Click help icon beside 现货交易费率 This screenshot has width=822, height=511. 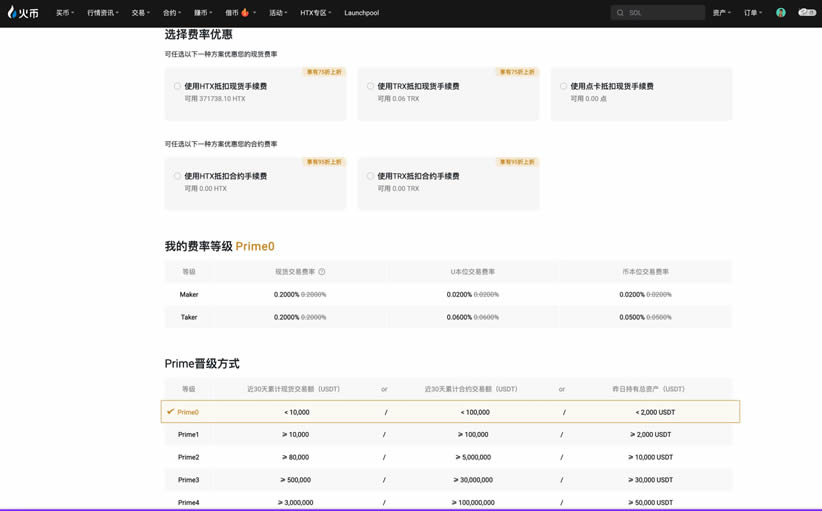tap(322, 272)
